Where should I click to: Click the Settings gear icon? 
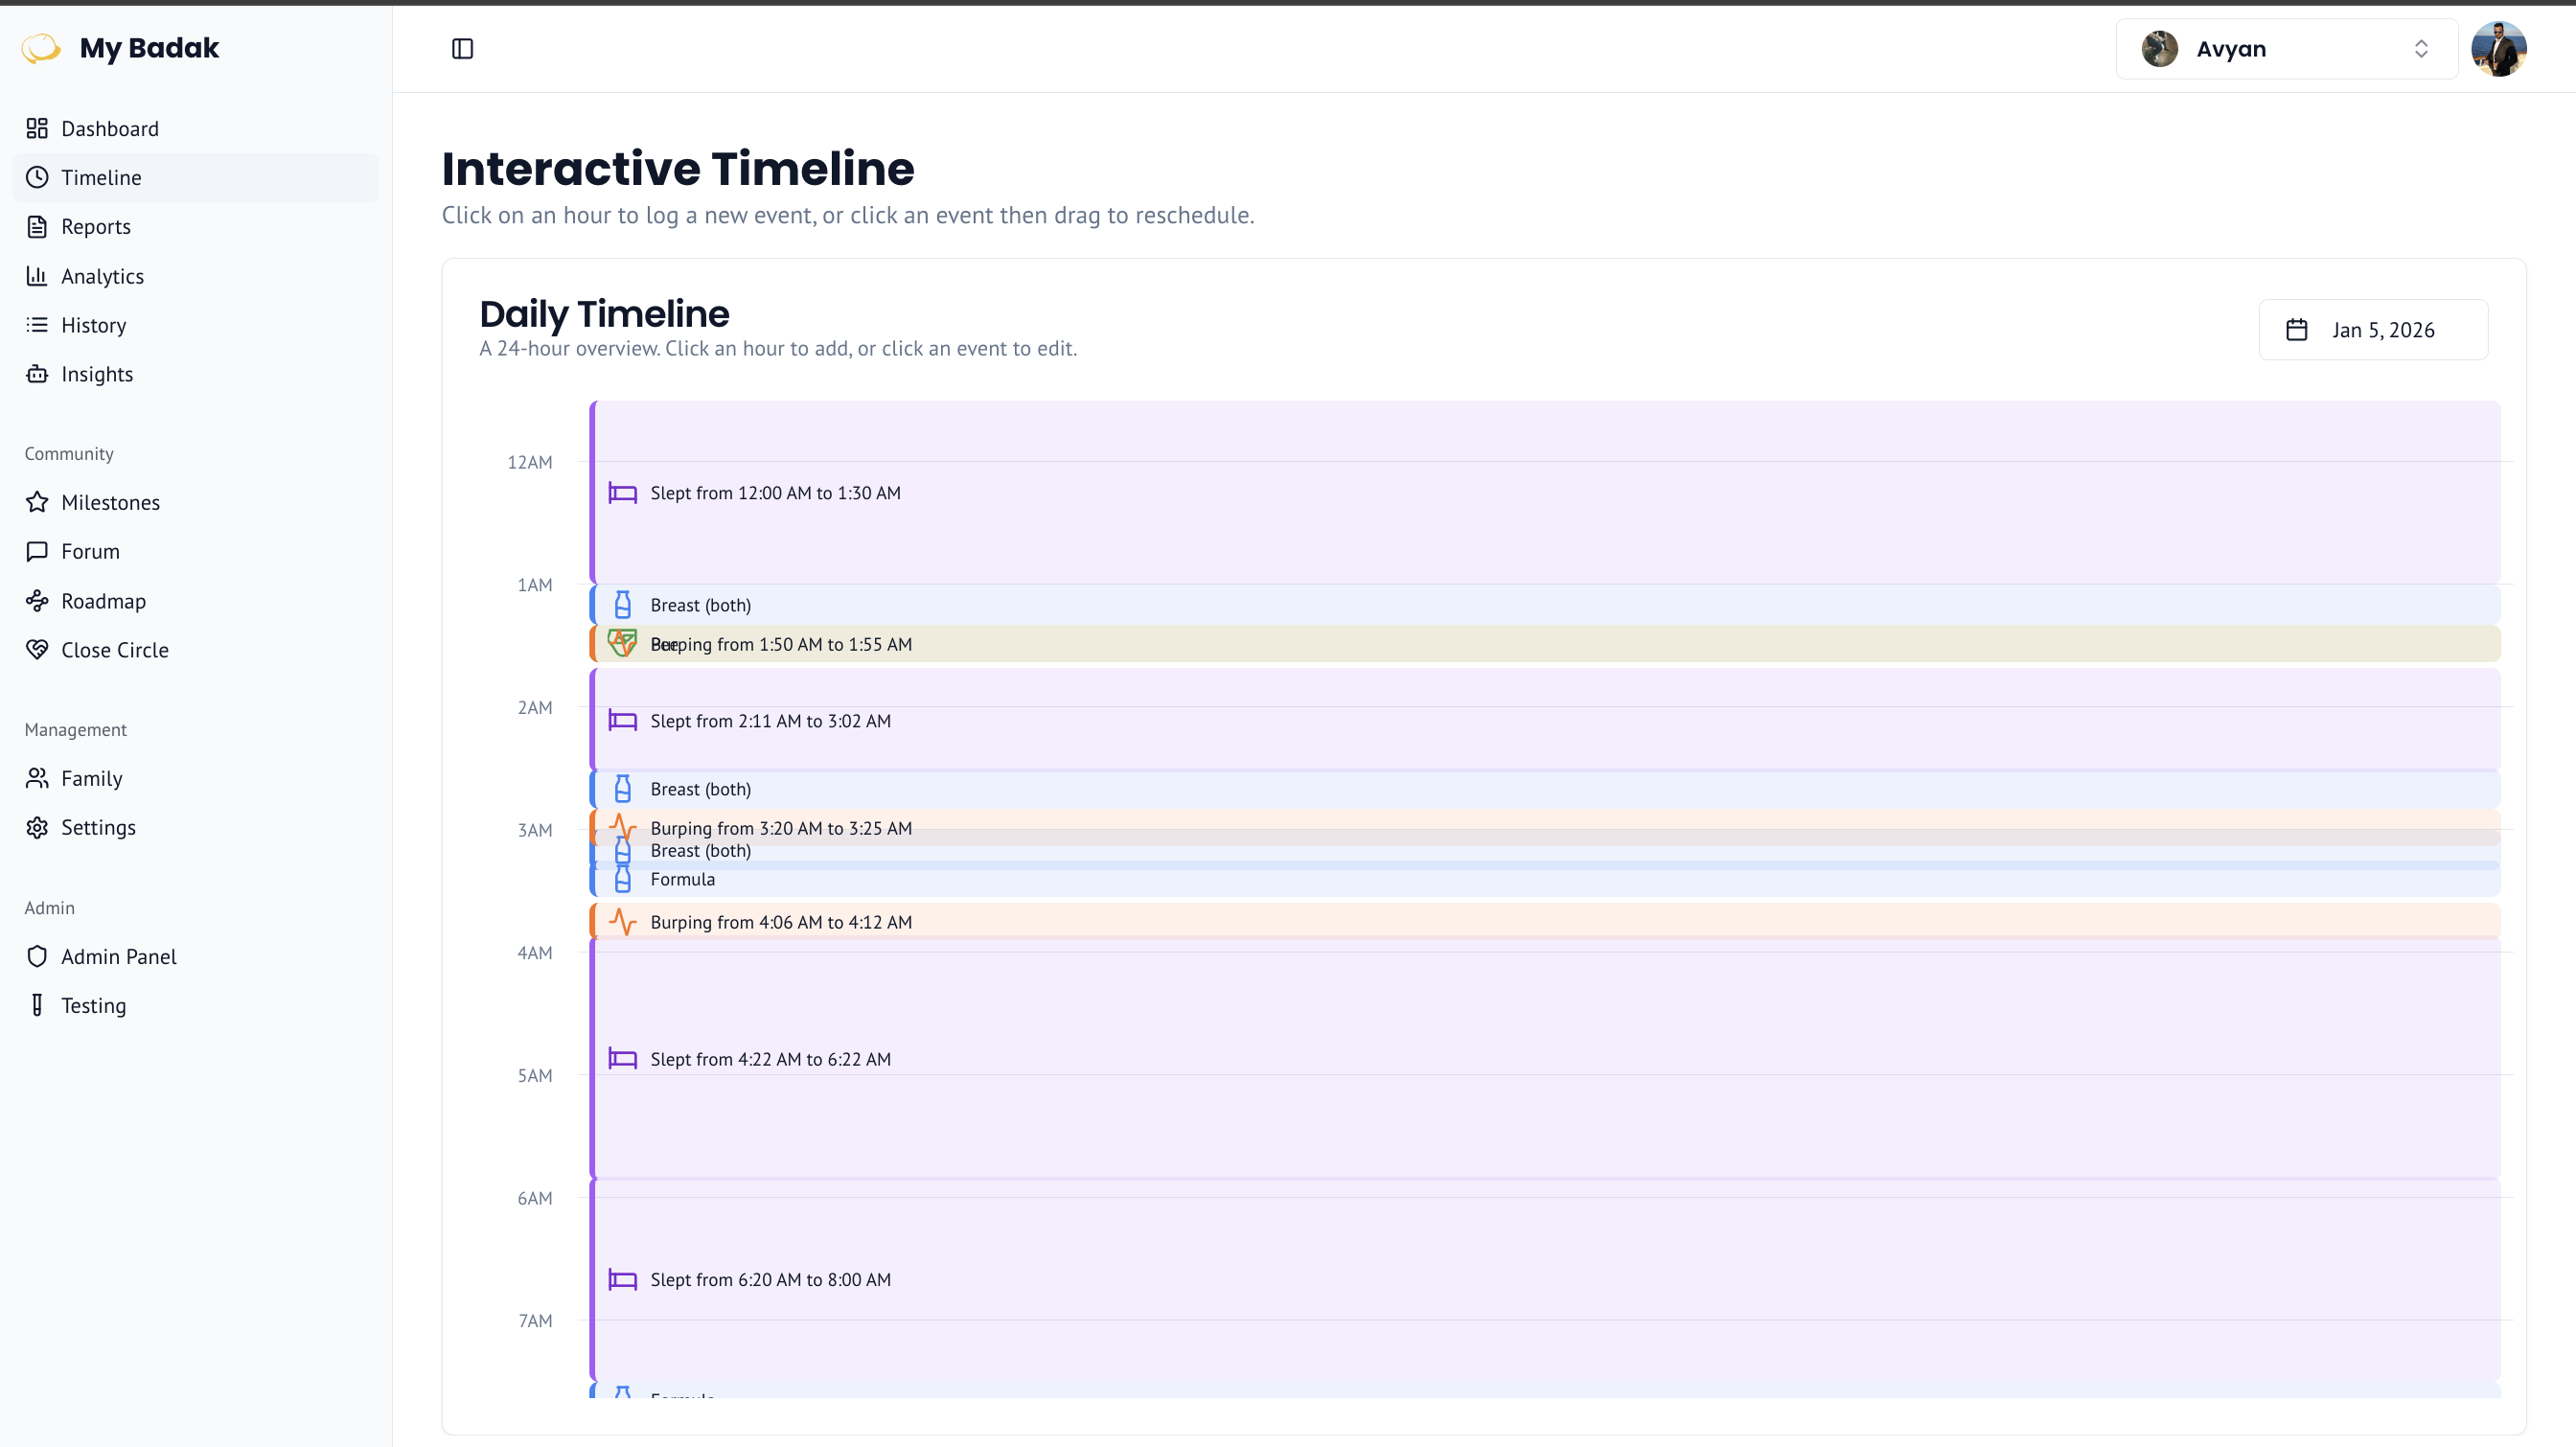pos(37,827)
